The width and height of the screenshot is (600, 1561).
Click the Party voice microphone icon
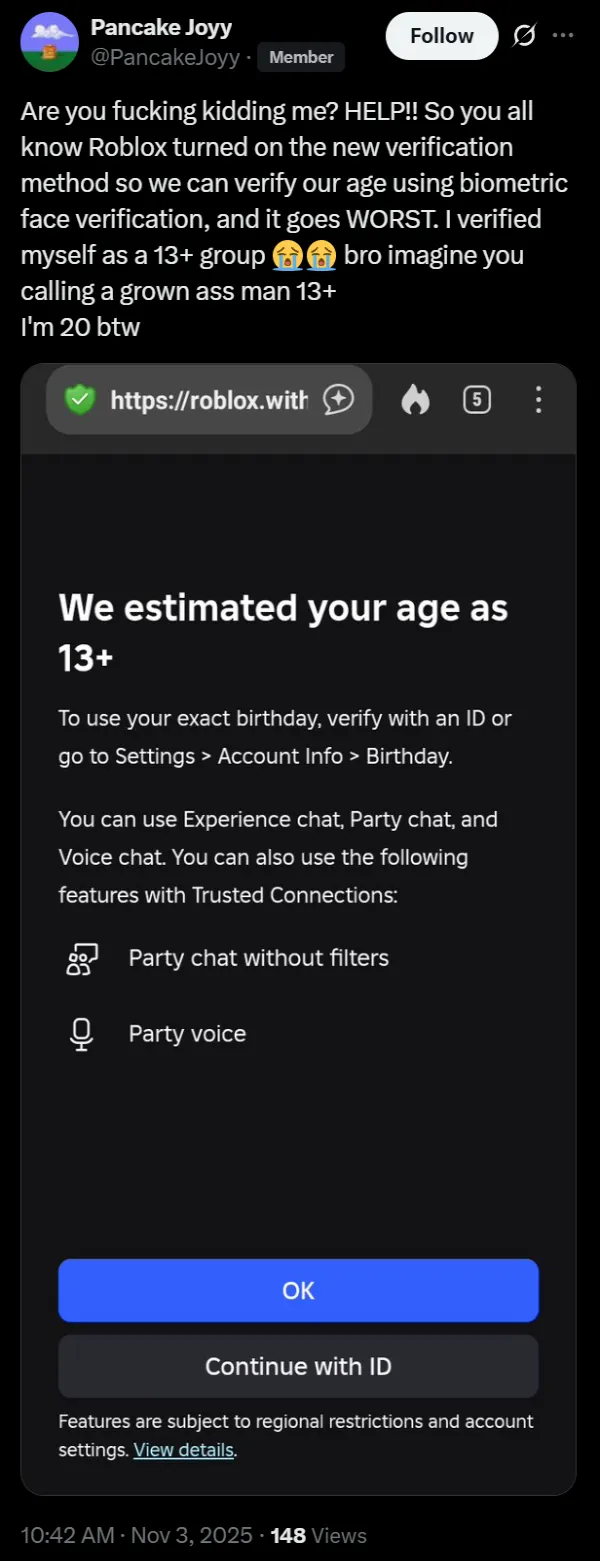coord(81,1035)
